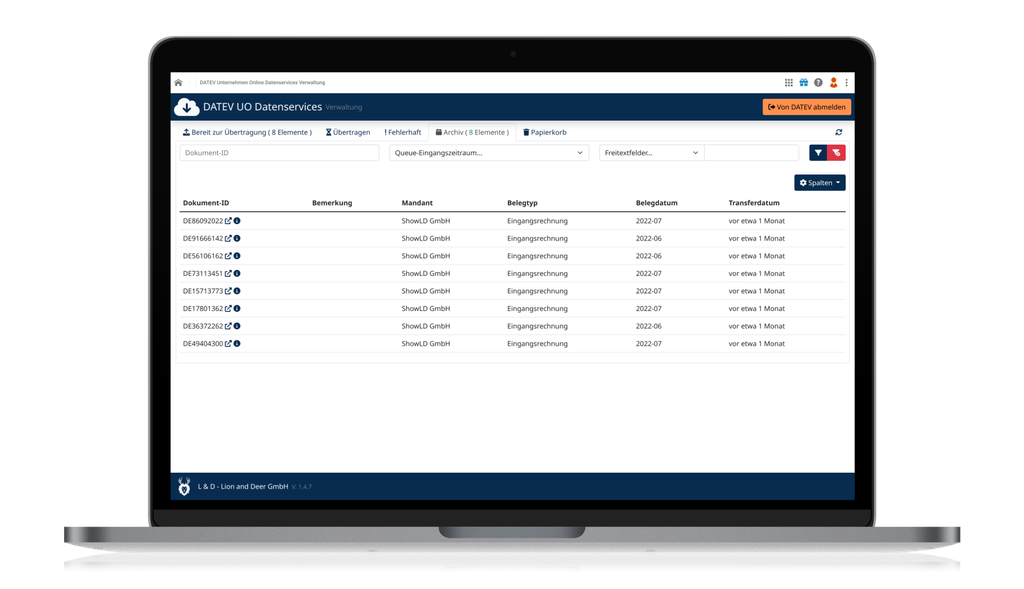Click breadcrumb DATEV Unternehmen Online Datenservices Verwaltung
The width and height of the screenshot is (1024, 589).
pos(263,83)
